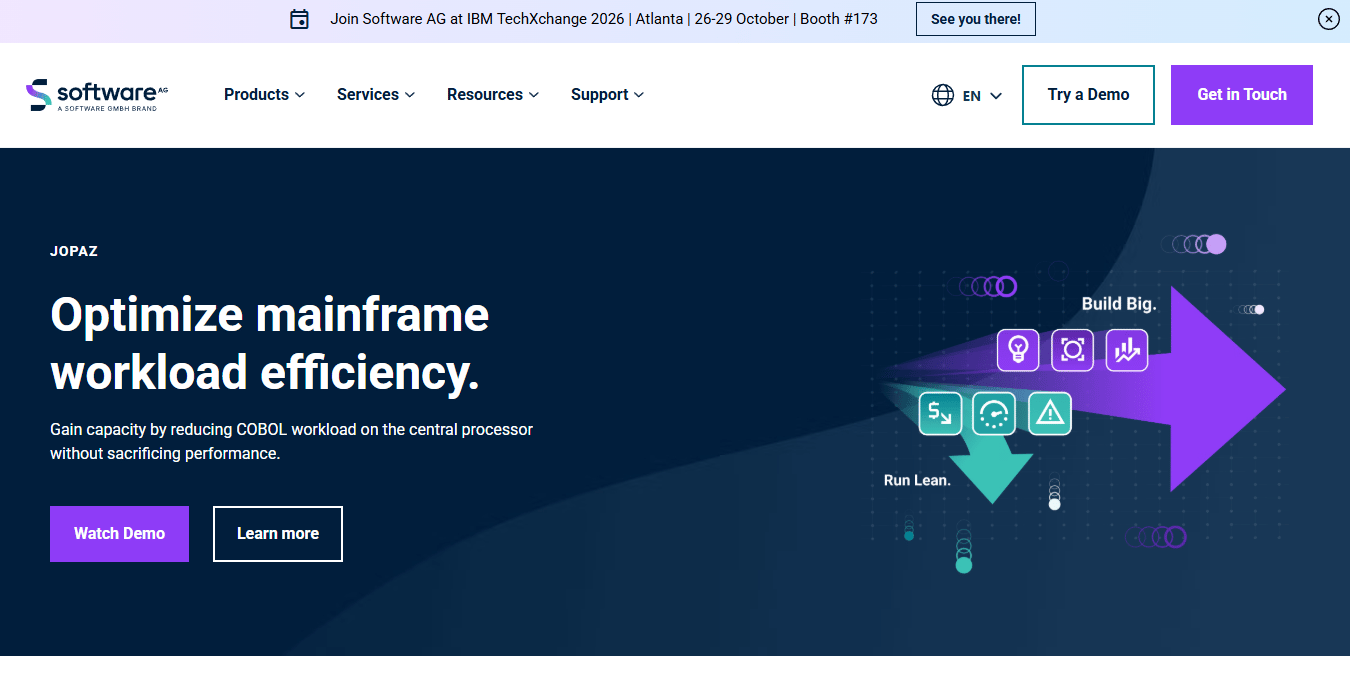Click the globe language icon
Image resolution: width=1350 pixels, height=696 pixels.
click(942, 95)
